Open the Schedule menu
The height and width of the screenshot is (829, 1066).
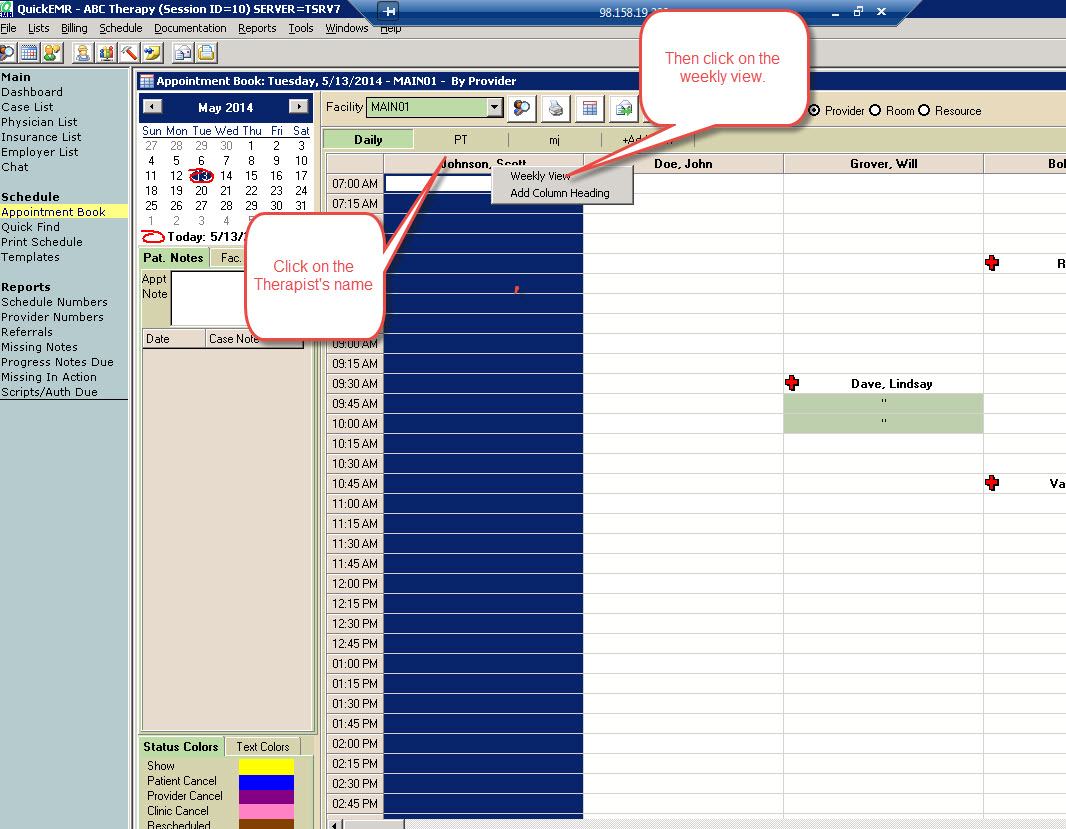[121, 28]
